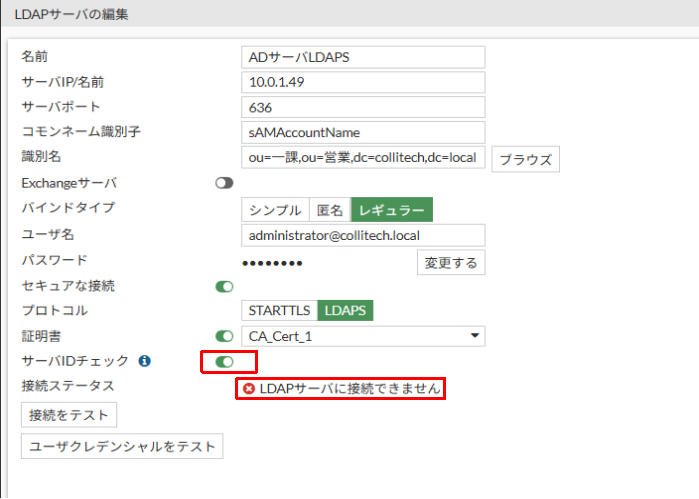The image size is (699, 499).
Task: Enable the Exchangeサーバ toggle
Action: tap(224, 183)
